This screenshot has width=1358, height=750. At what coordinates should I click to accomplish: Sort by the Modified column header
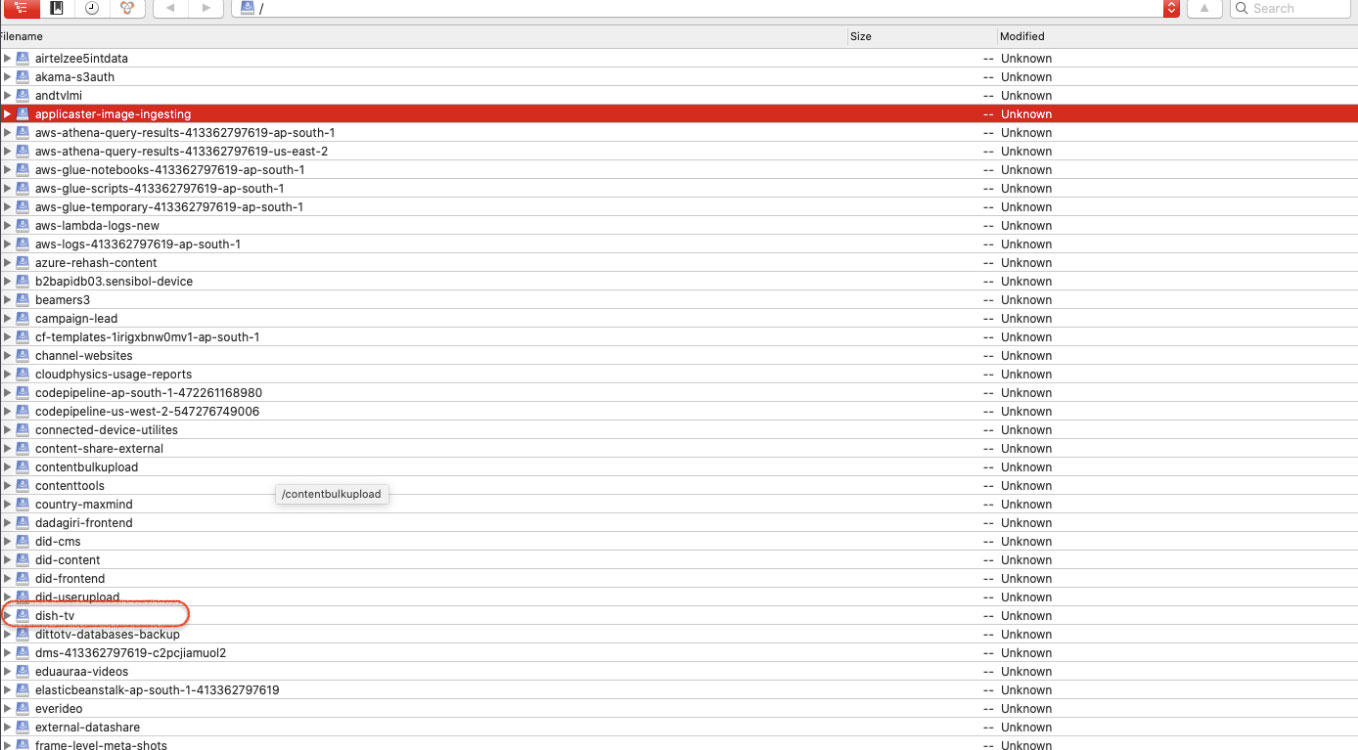(x=1177, y=36)
